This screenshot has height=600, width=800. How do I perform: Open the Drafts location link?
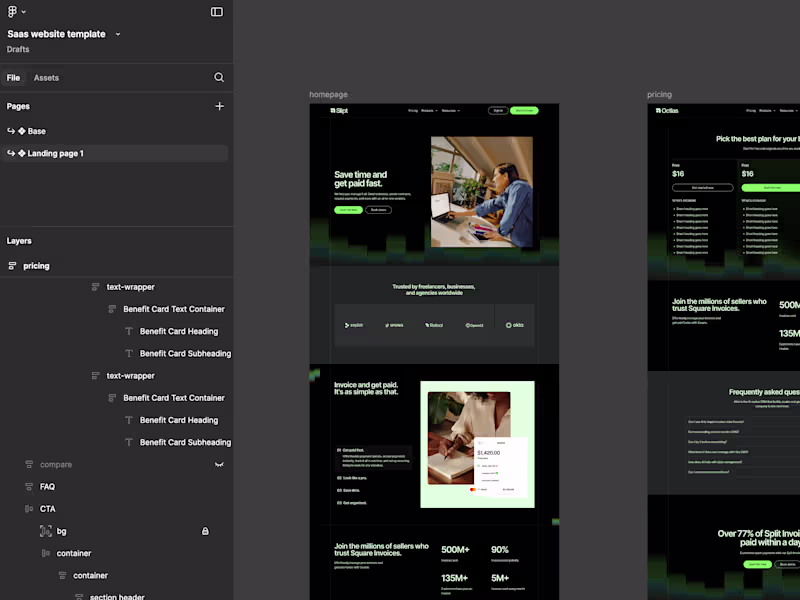click(x=18, y=49)
